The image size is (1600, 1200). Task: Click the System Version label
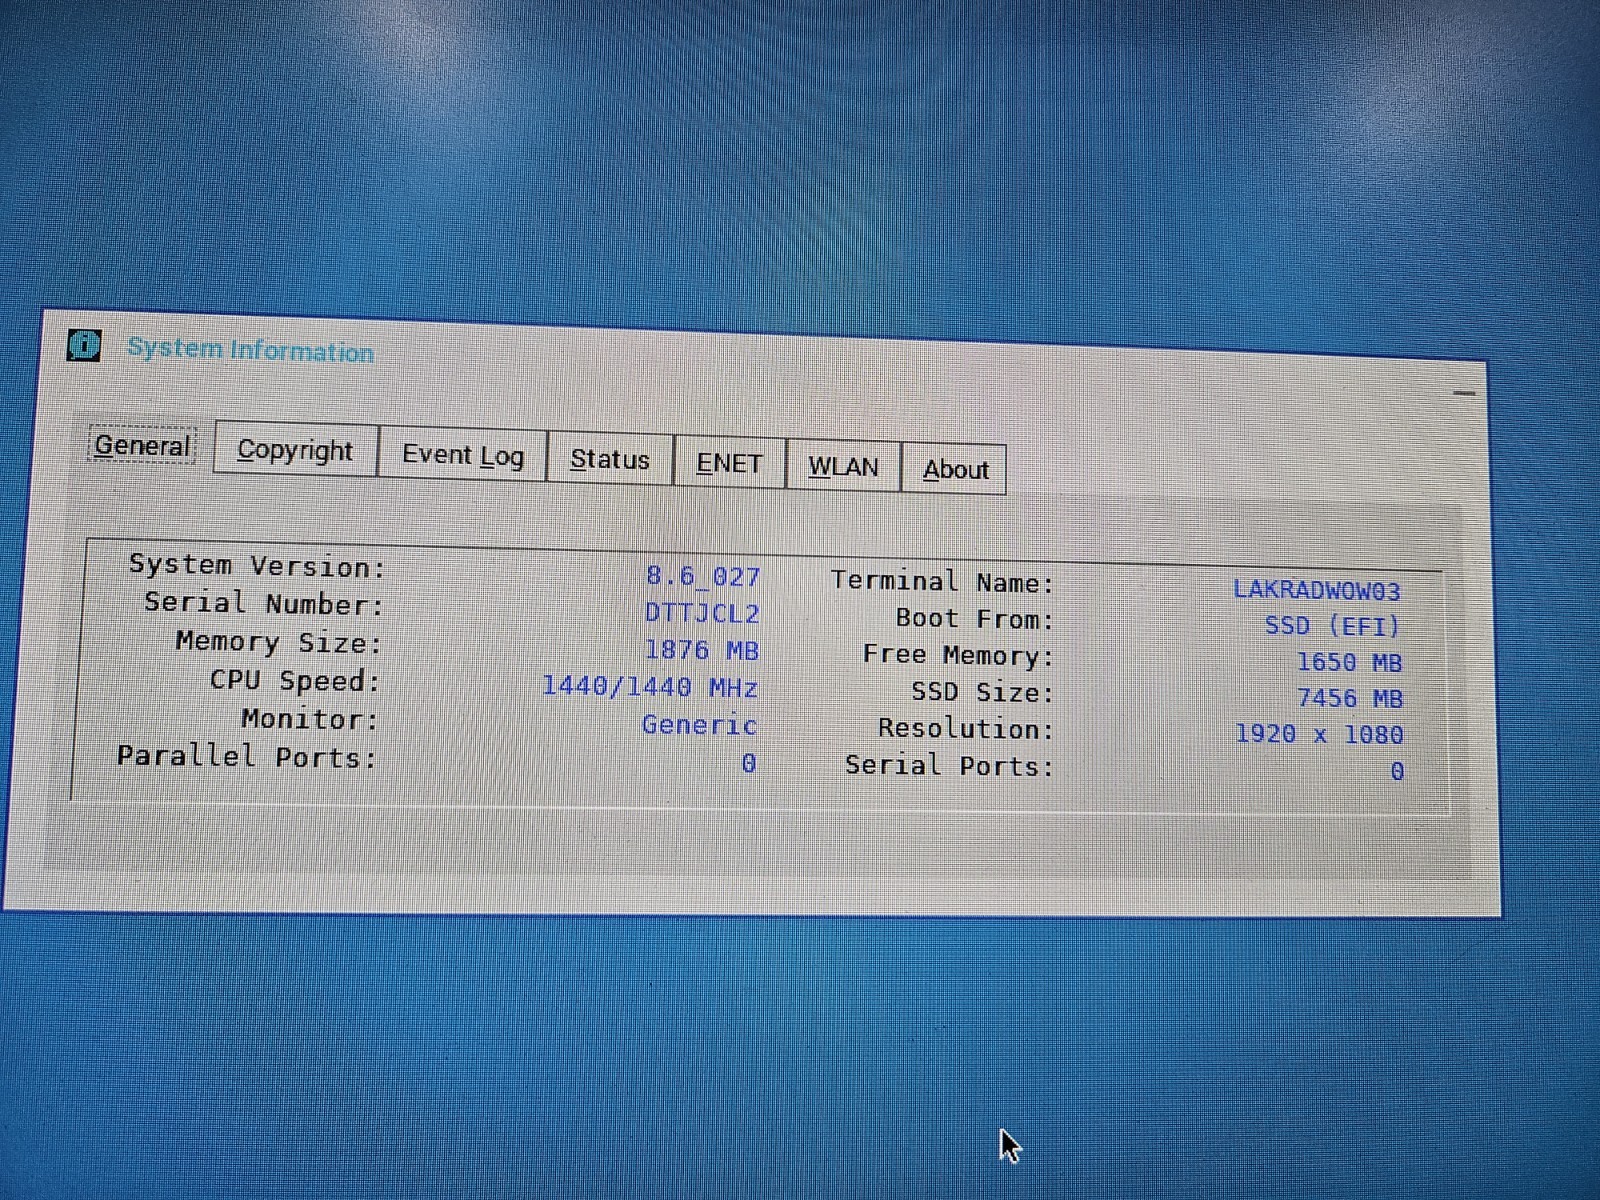[x=257, y=566]
